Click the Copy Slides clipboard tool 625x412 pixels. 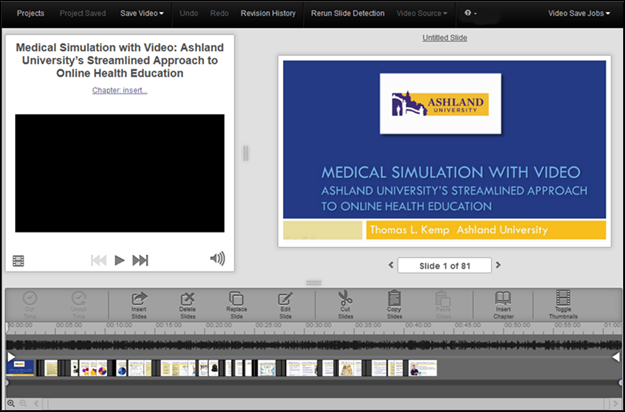pos(394,305)
